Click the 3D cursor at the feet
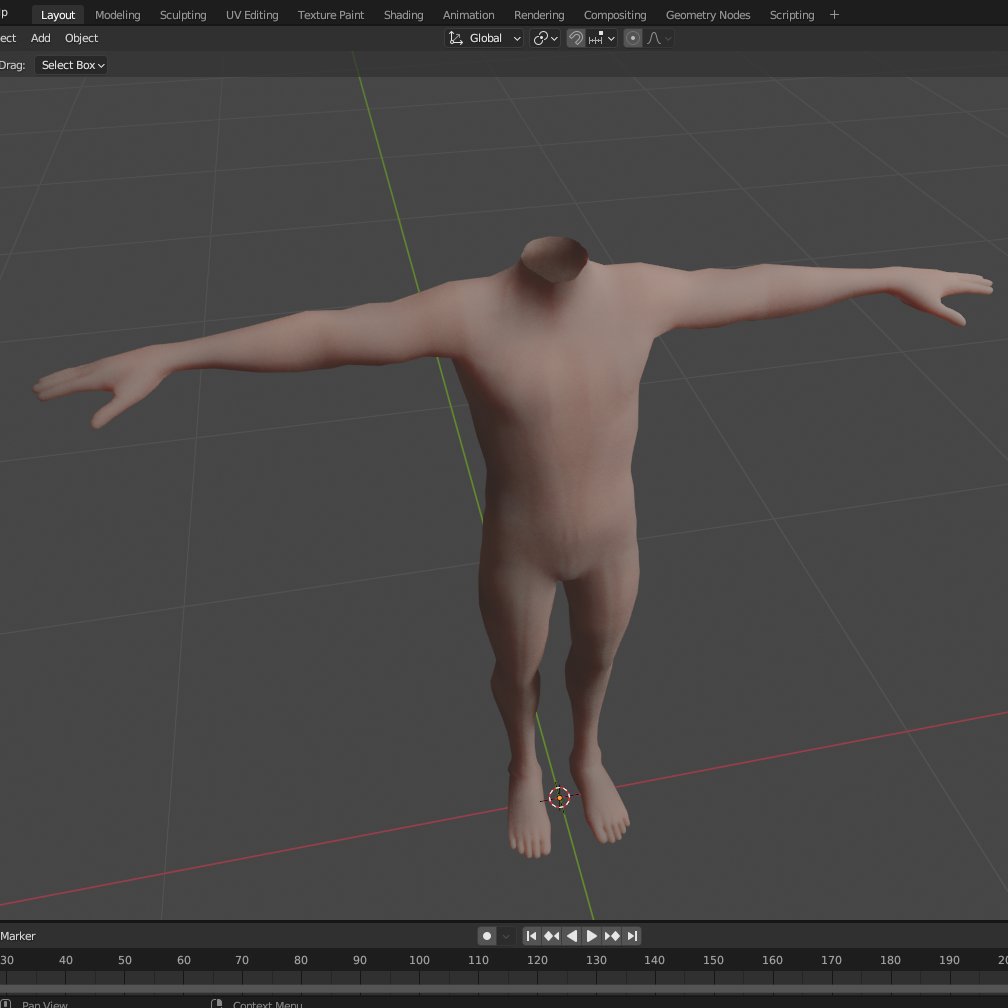1008x1008 pixels. pyautogui.click(x=559, y=798)
